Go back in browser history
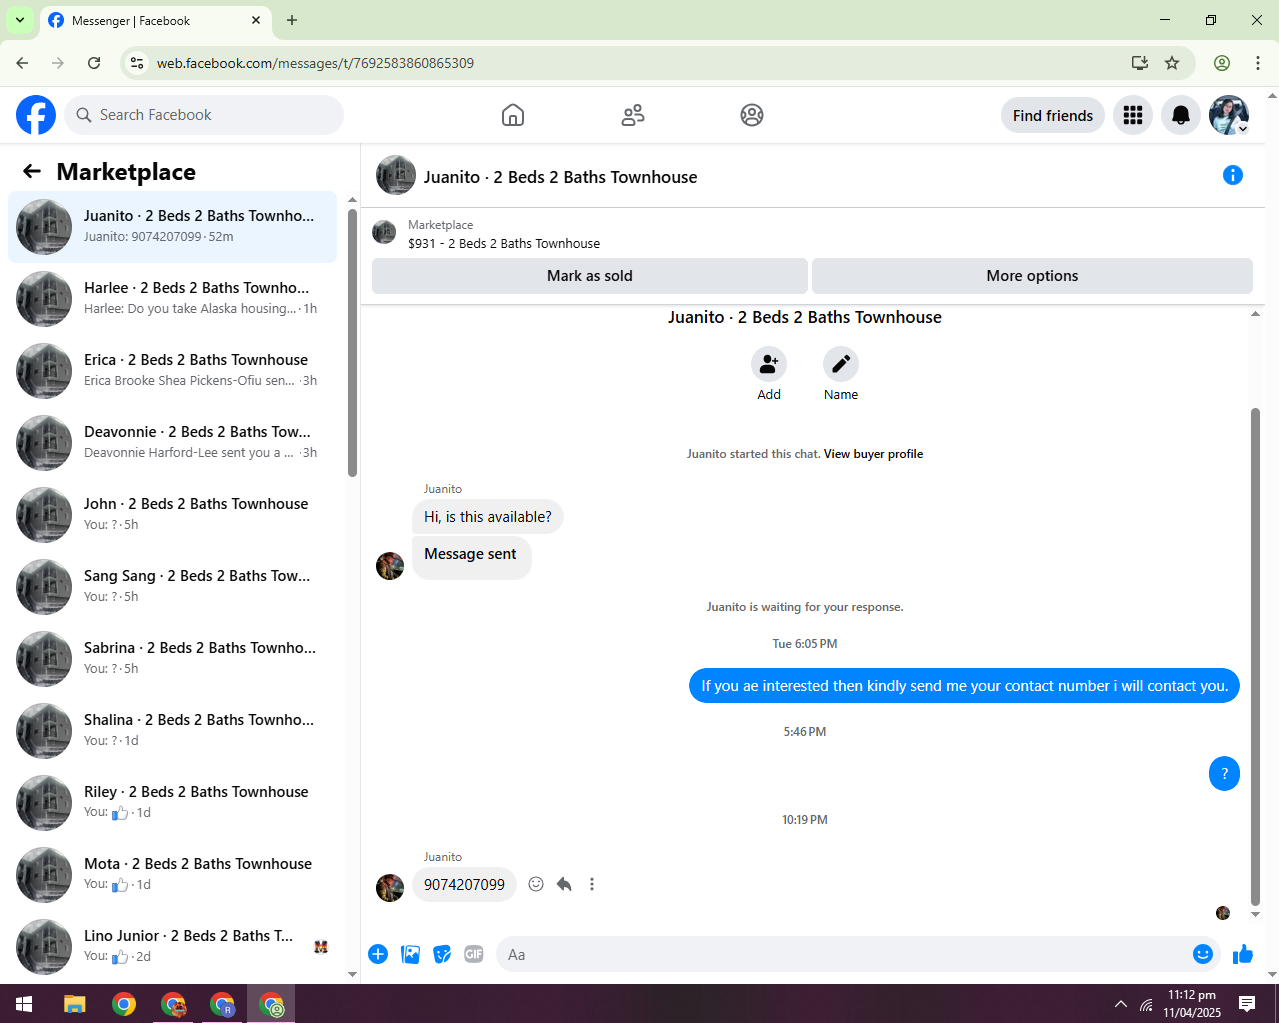This screenshot has height=1023, width=1279. pos(22,63)
